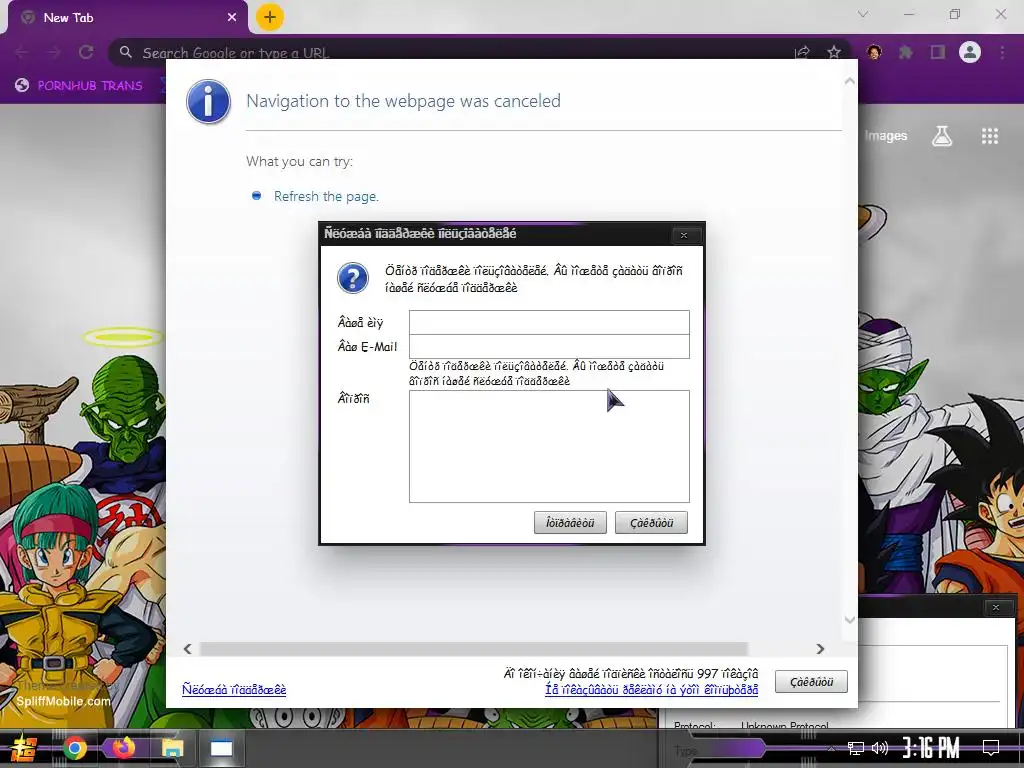The width and height of the screenshot is (1024, 768).
Task: Click the large question text area
Action: pos(549,447)
